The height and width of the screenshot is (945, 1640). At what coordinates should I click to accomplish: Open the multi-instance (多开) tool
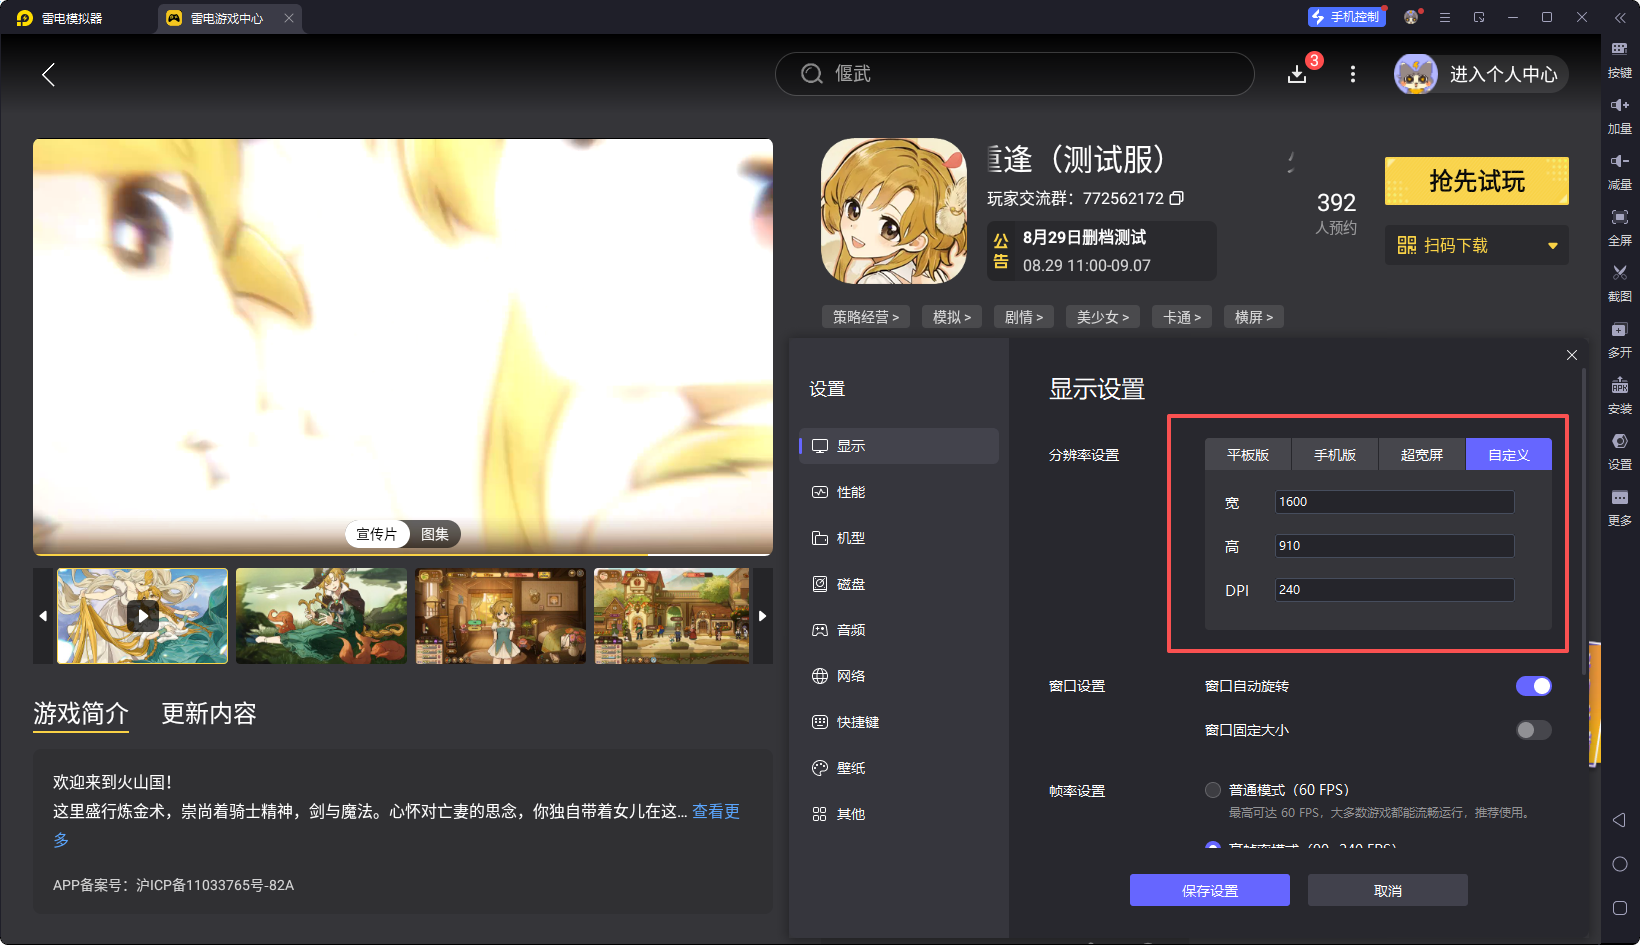coord(1619,330)
